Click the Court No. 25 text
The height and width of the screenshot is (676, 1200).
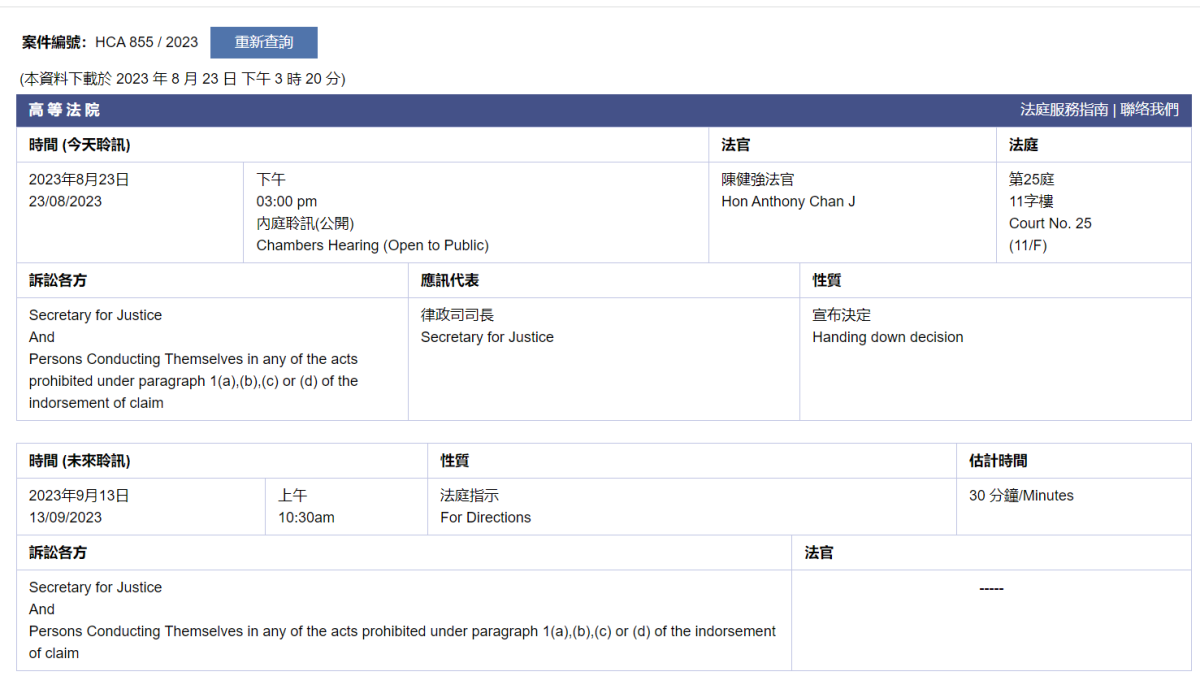click(x=1050, y=223)
